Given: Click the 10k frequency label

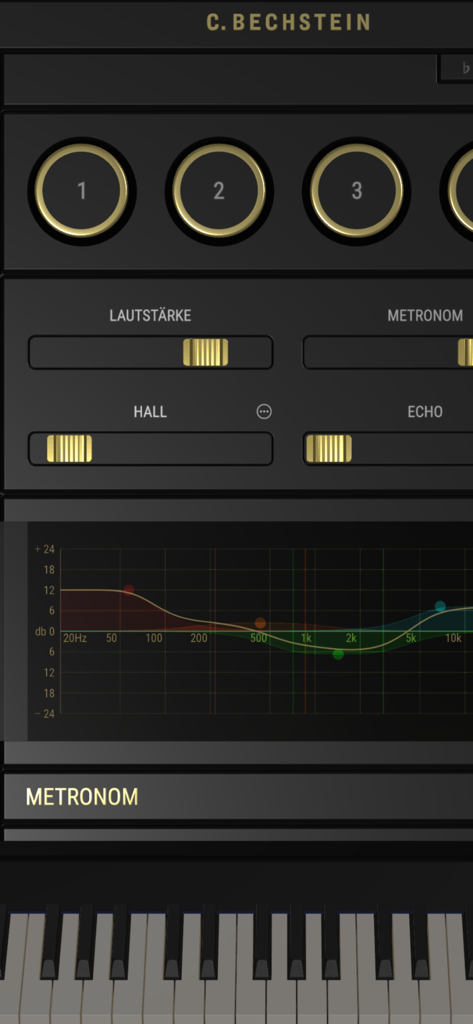Looking at the screenshot, I should tap(453, 638).
